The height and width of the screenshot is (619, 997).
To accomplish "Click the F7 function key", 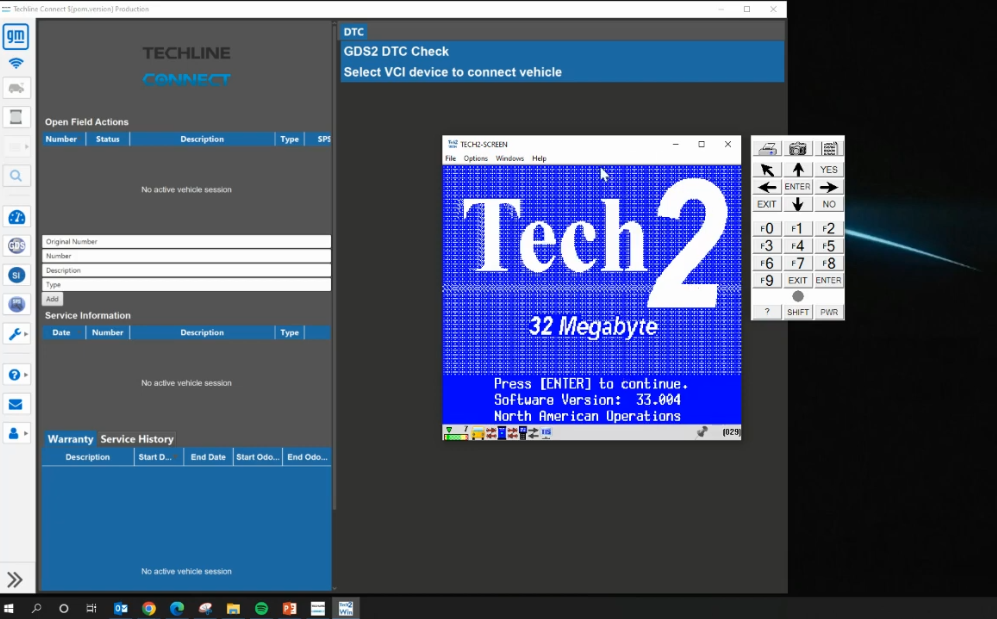I will pyautogui.click(x=797, y=263).
